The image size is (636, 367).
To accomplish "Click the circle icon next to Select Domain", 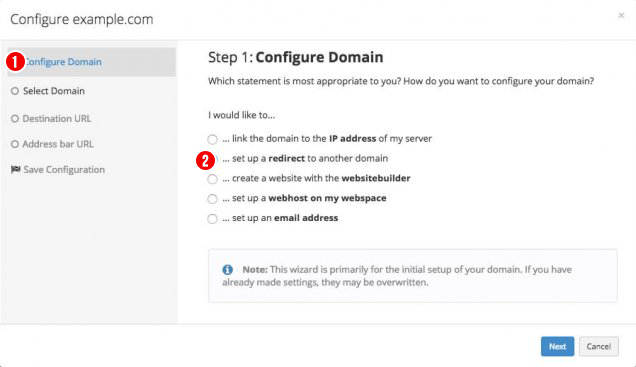I will point(15,91).
